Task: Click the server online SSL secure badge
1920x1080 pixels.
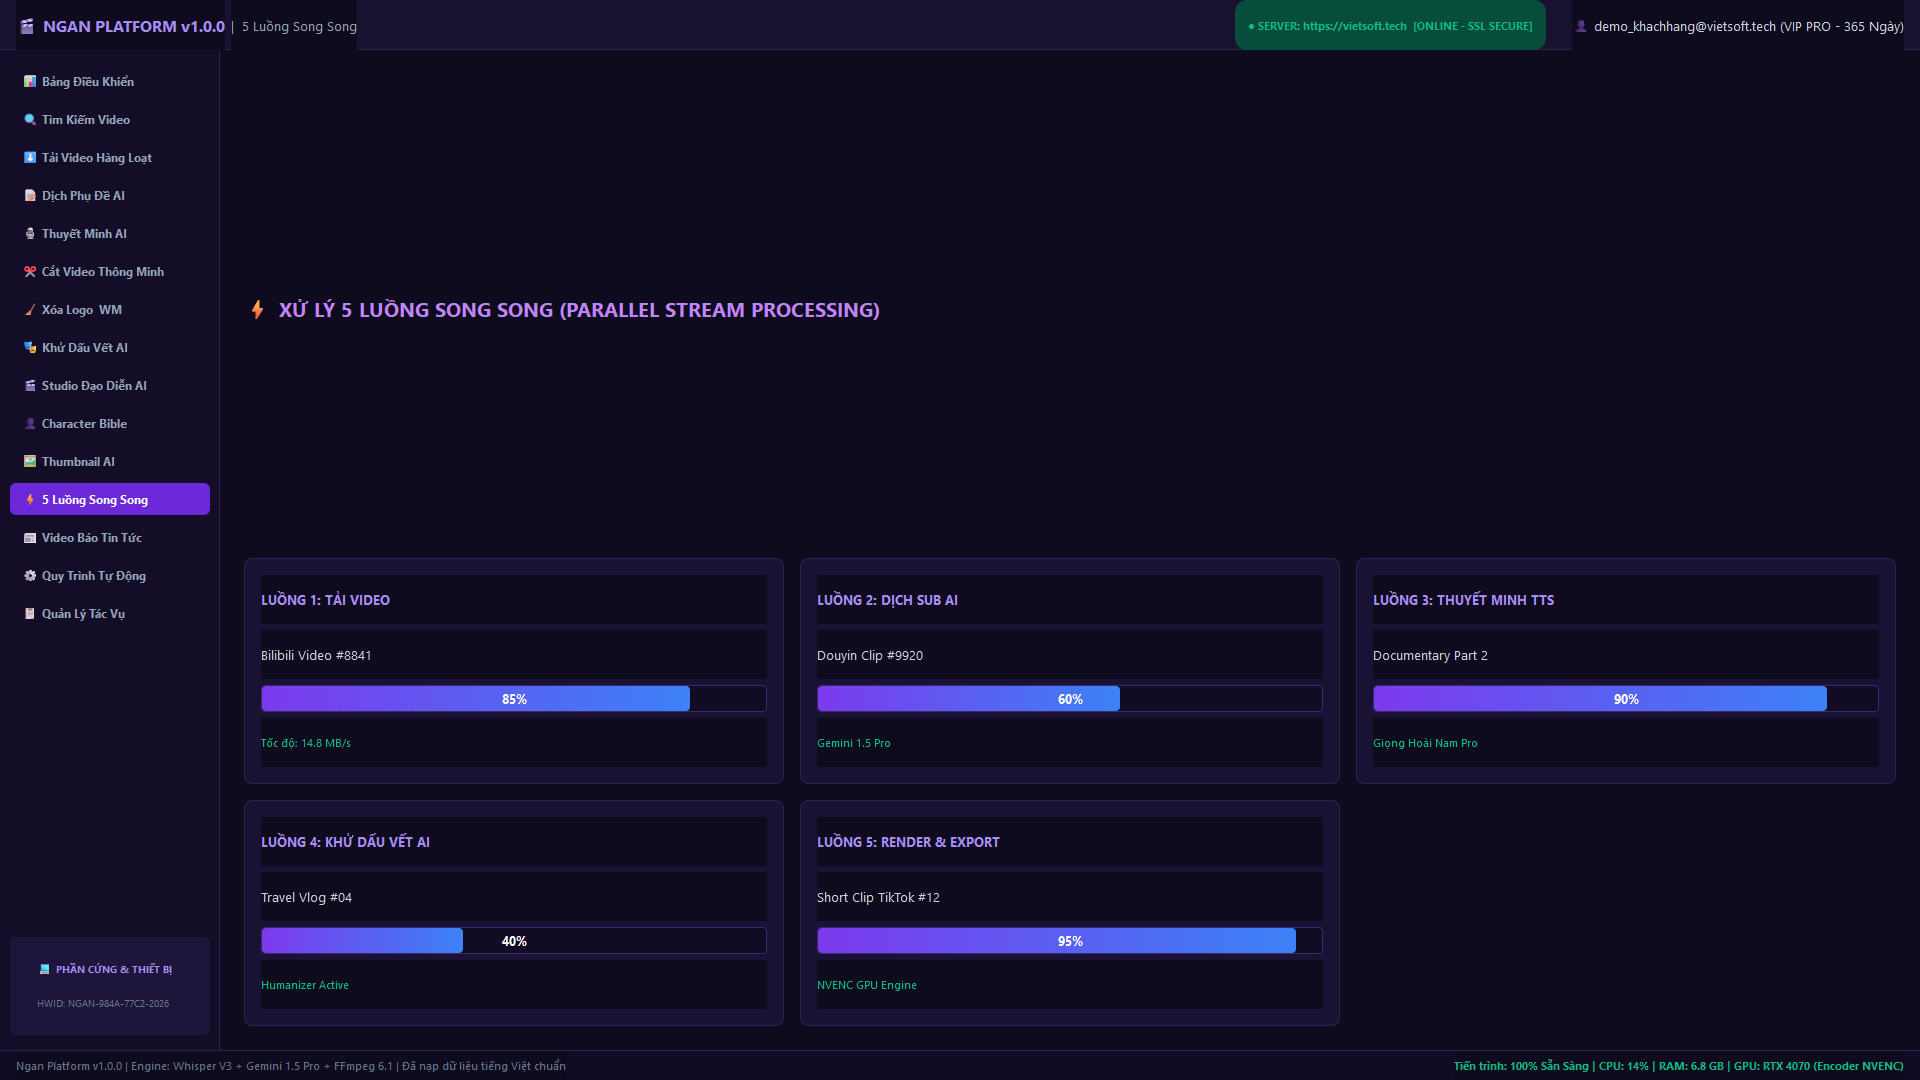Action: 1390,26
